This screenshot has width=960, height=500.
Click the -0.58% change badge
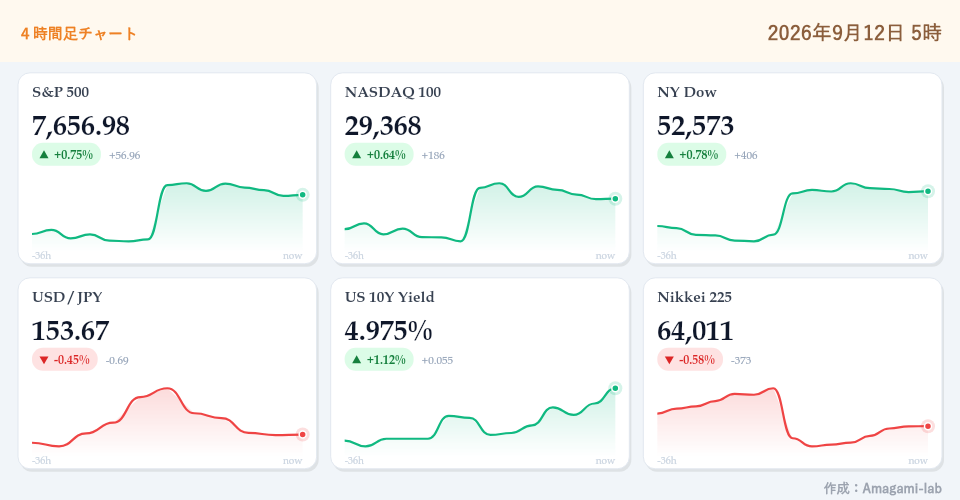tap(690, 360)
